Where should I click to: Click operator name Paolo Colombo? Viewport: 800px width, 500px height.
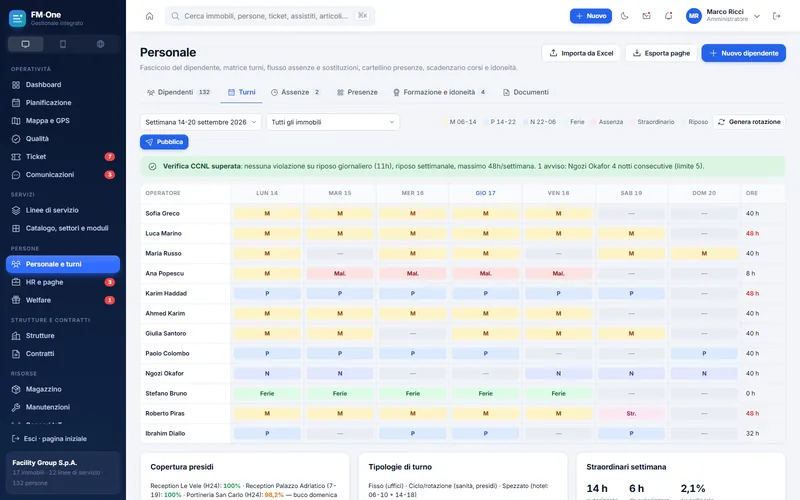[167, 353]
